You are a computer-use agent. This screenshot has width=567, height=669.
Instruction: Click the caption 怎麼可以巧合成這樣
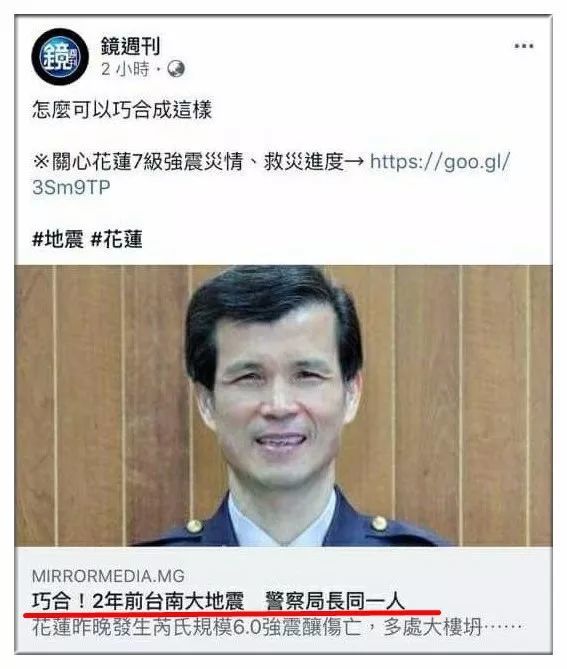122,110
